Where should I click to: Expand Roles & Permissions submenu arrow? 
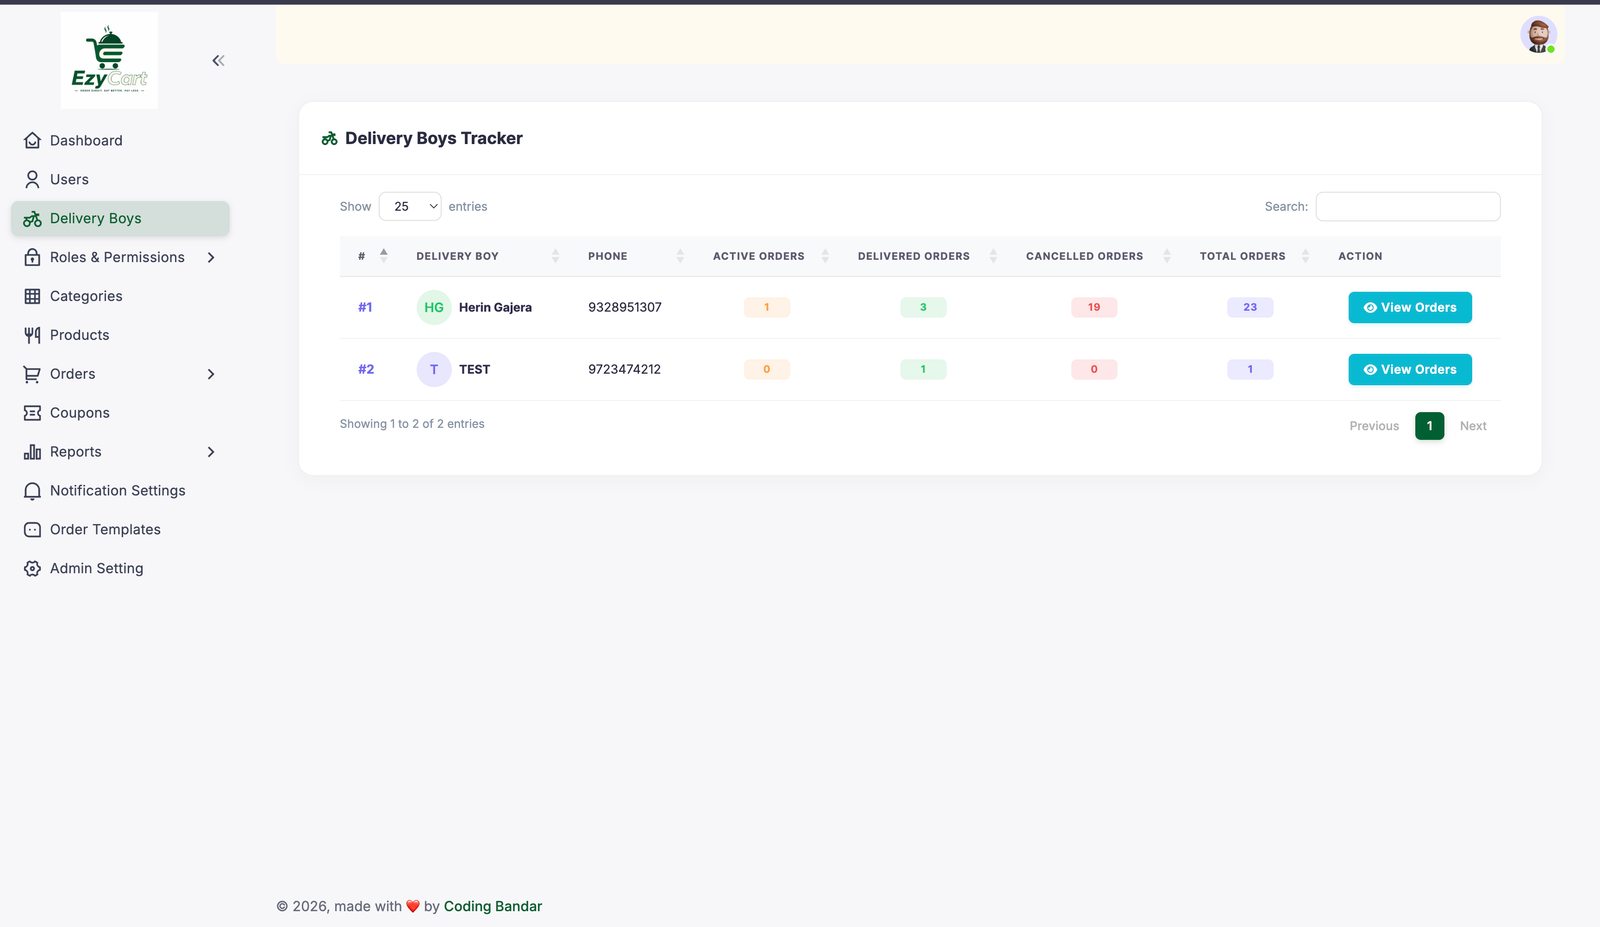(x=211, y=258)
